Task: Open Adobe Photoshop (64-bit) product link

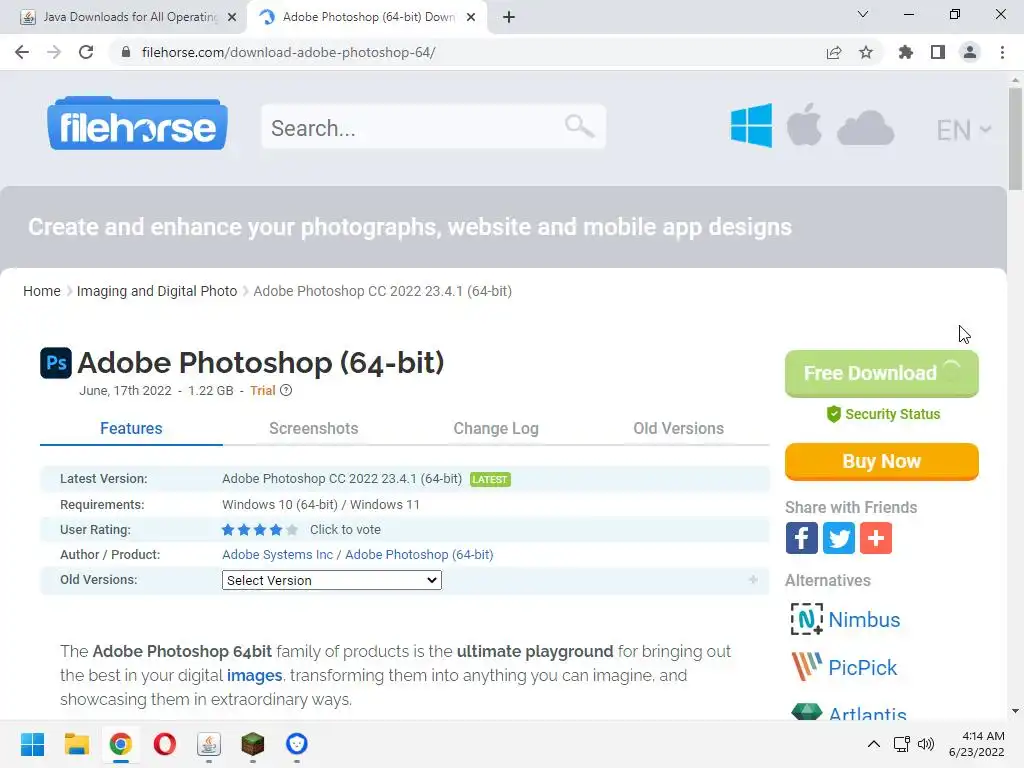Action: [x=419, y=554]
